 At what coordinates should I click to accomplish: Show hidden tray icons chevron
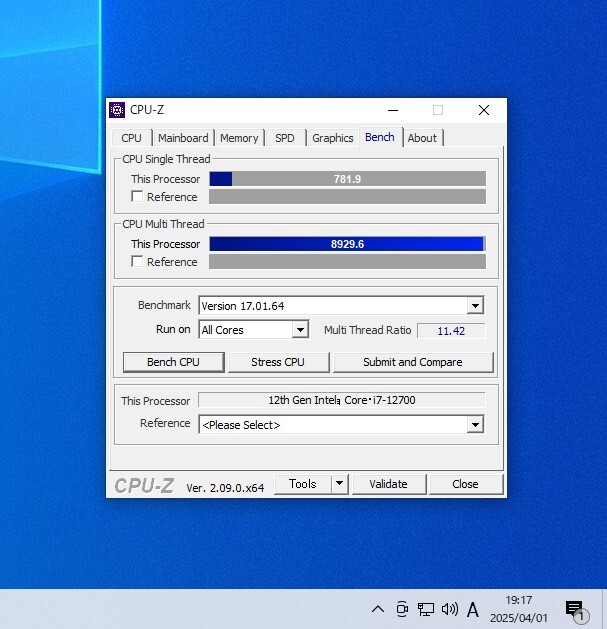point(378,609)
